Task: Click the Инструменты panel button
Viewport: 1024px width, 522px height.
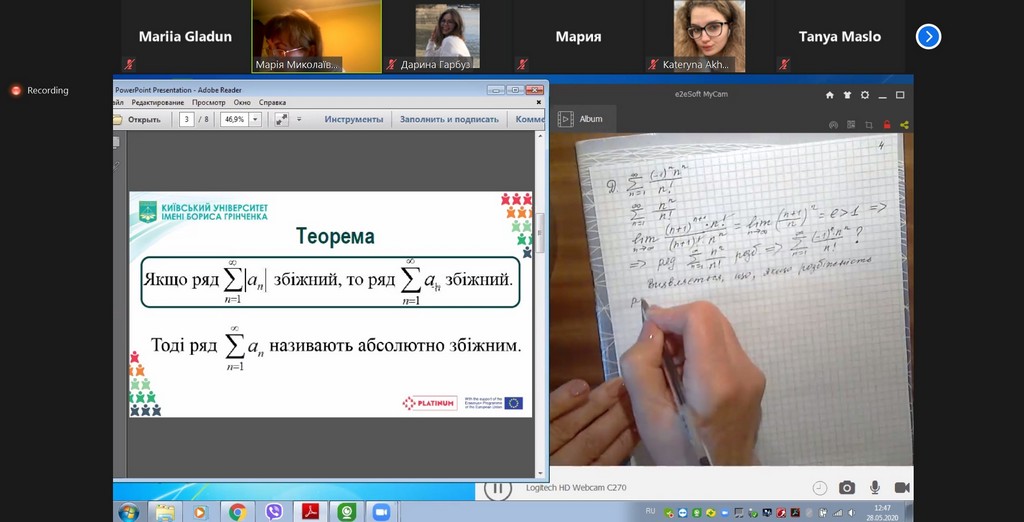Action: point(353,119)
